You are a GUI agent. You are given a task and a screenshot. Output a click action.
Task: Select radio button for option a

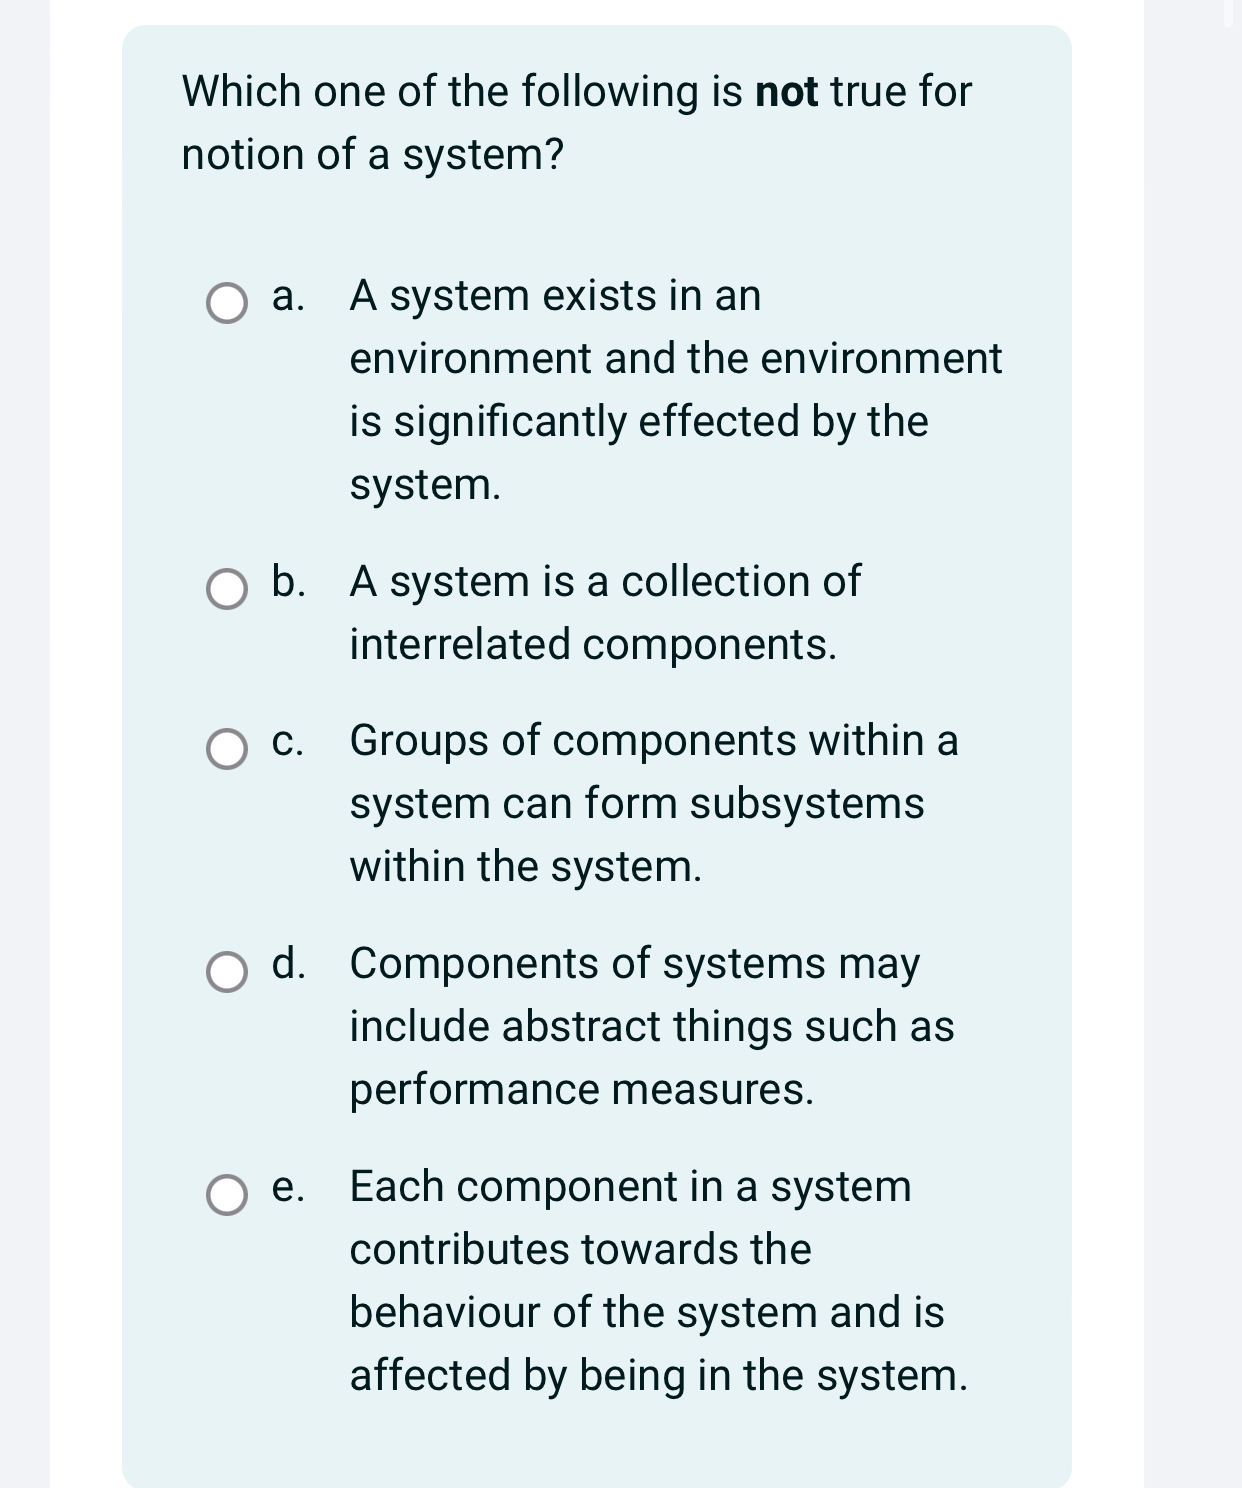(228, 301)
